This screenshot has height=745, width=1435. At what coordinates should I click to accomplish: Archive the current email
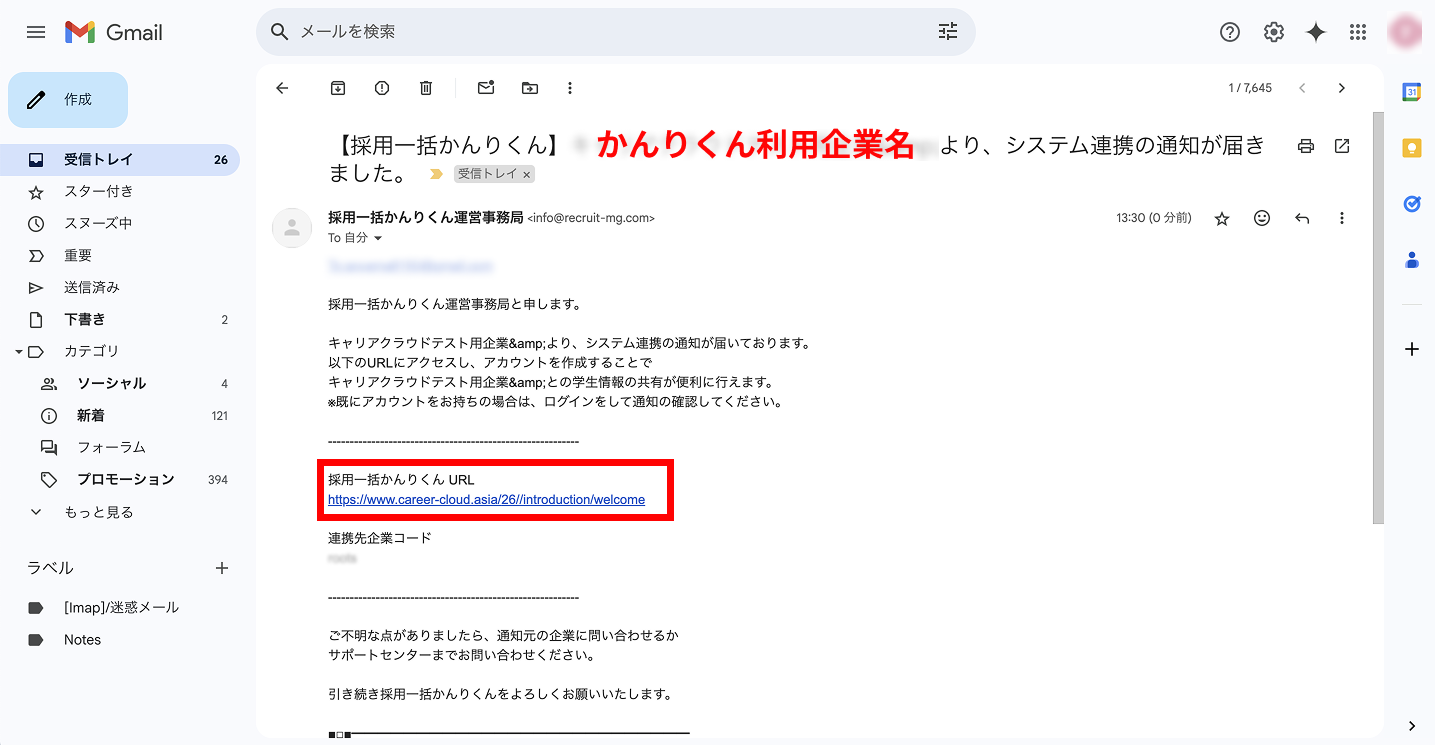click(x=337, y=88)
